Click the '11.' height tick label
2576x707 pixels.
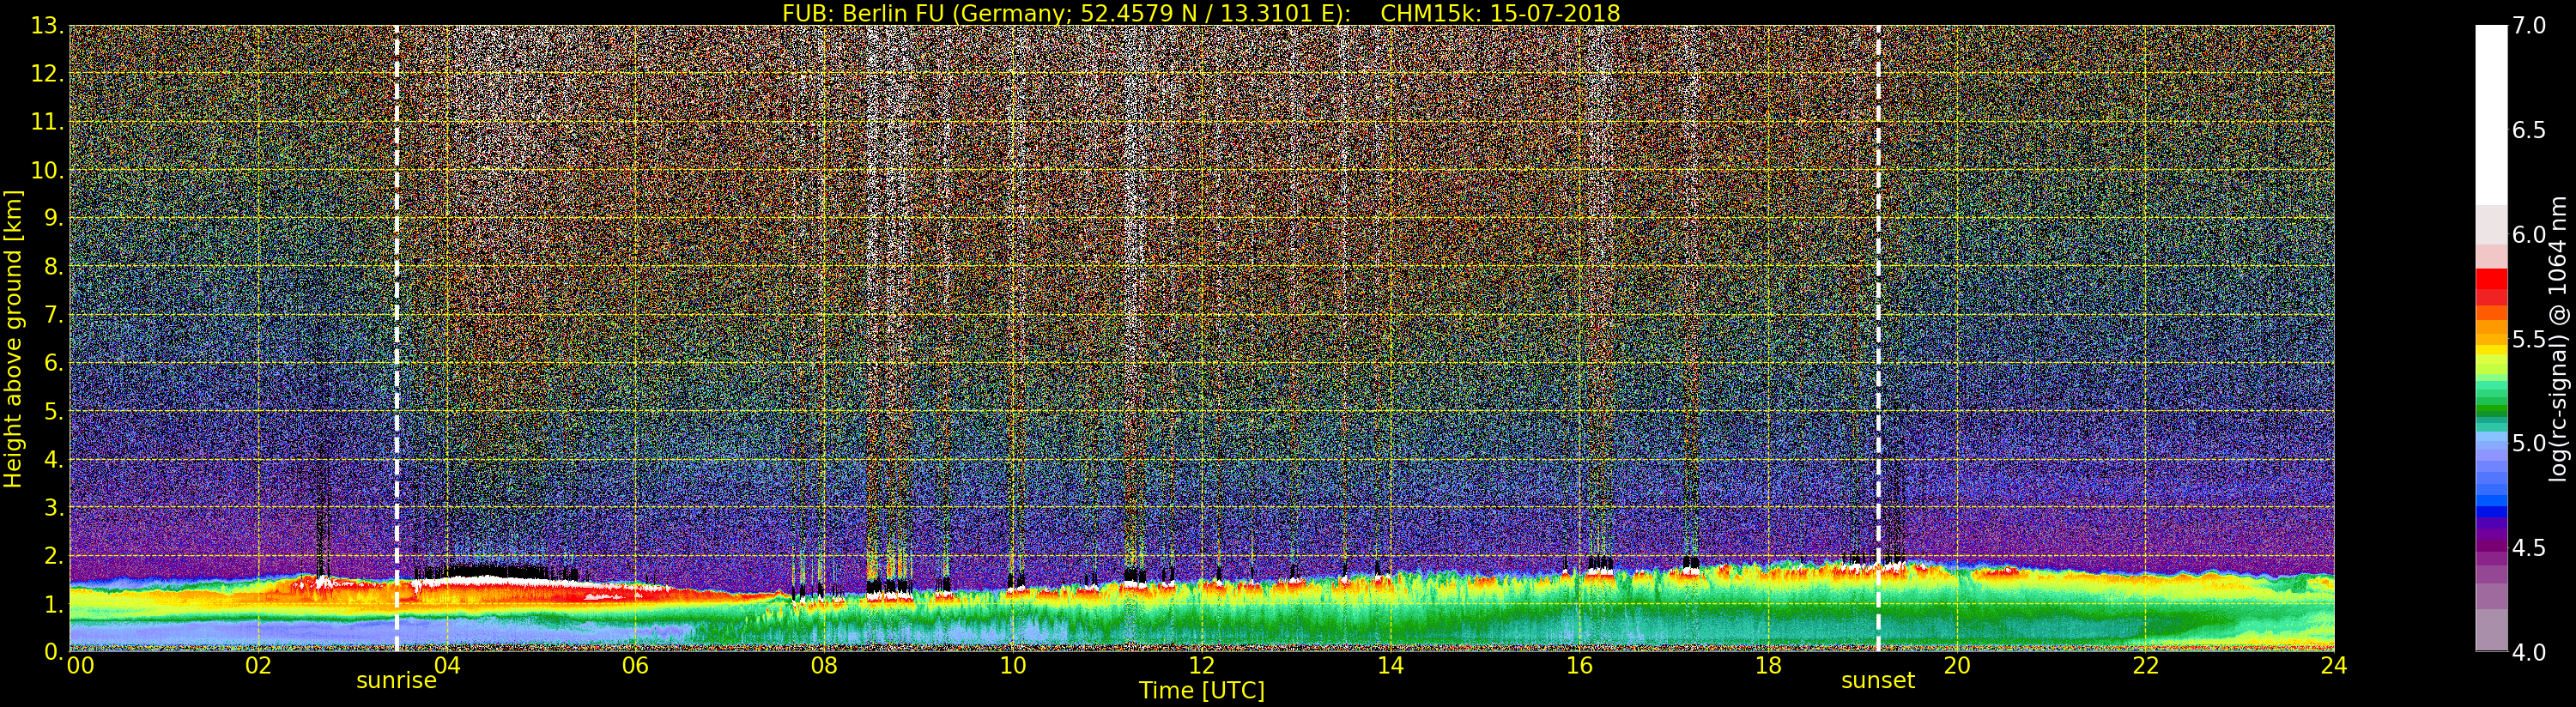[x=47, y=122]
